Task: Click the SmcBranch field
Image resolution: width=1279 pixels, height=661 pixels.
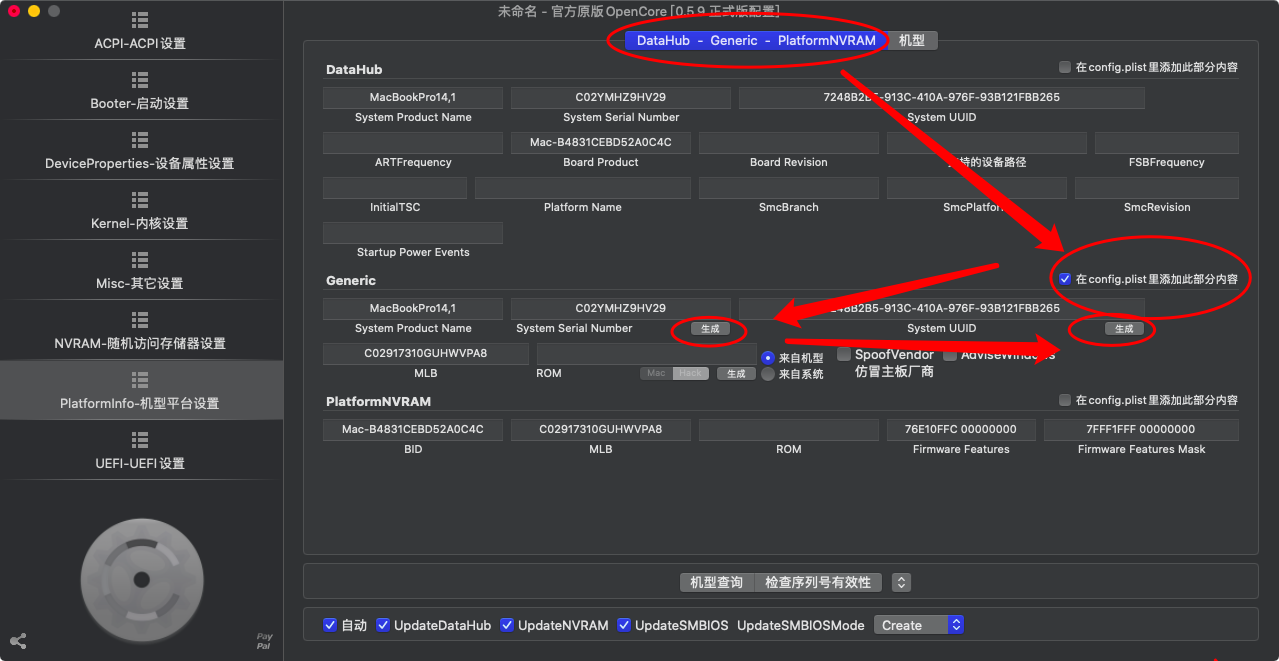Action: coord(789,188)
